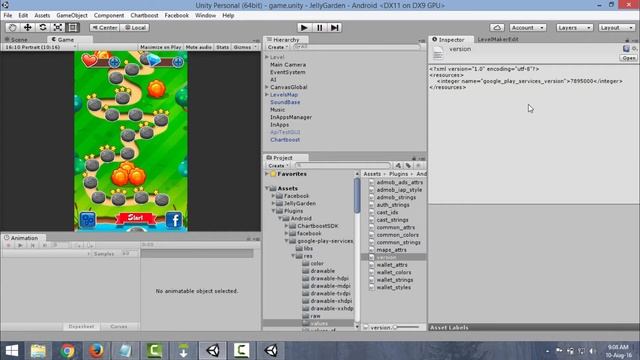Select Chartboost object in Hierarchy
This screenshot has height=360, width=640.
285,140
